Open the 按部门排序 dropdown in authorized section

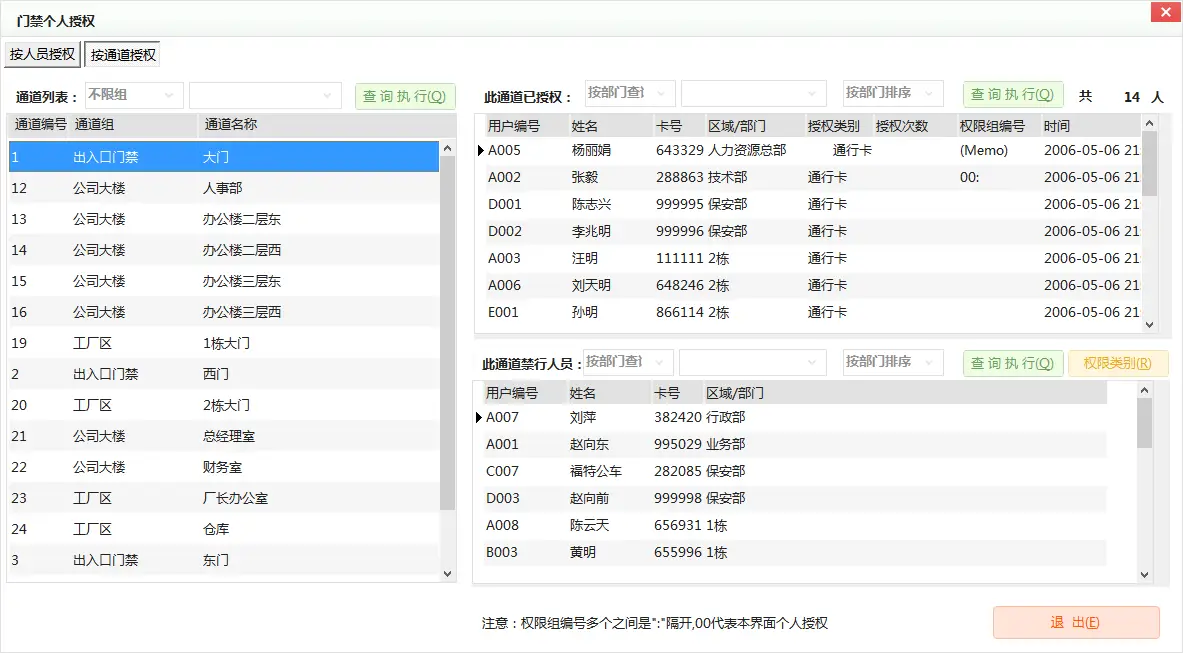[x=892, y=92]
